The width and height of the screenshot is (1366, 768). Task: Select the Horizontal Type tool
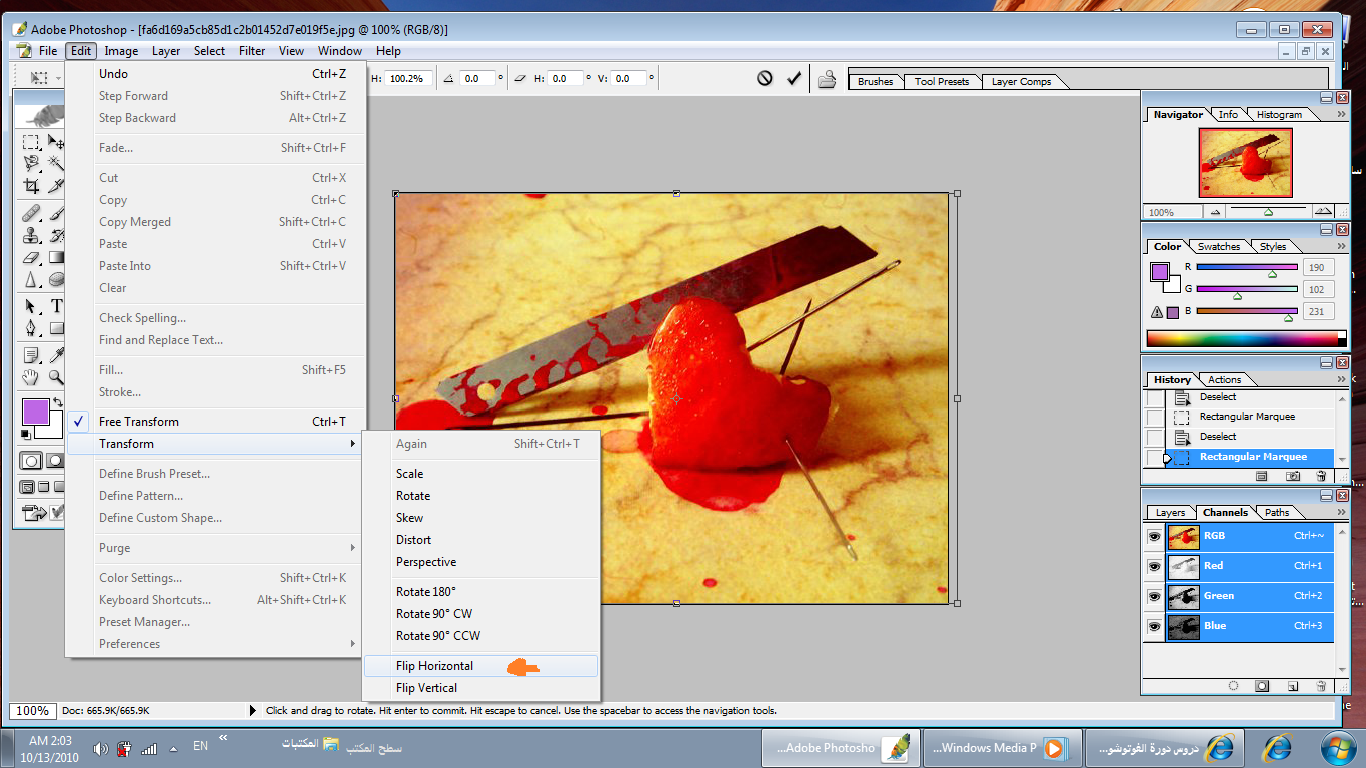pyautogui.click(x=56, y=306)
